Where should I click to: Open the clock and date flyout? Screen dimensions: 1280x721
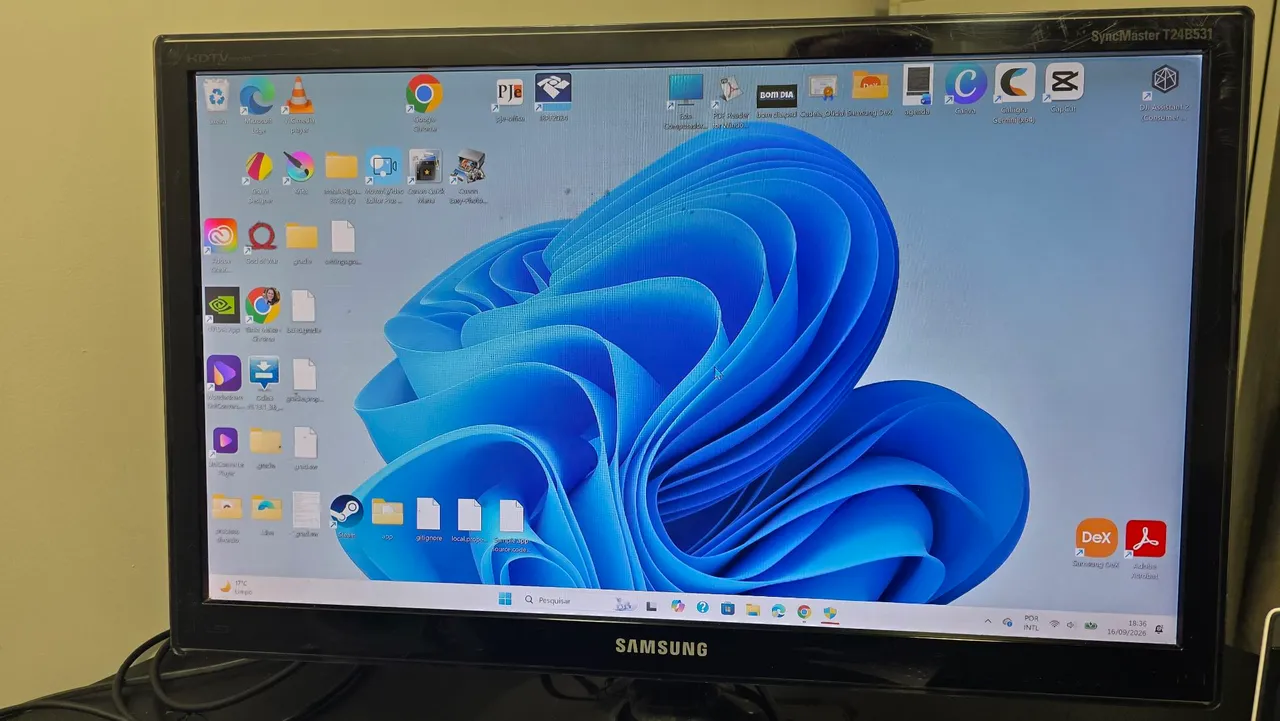[x=1136, y=627]
